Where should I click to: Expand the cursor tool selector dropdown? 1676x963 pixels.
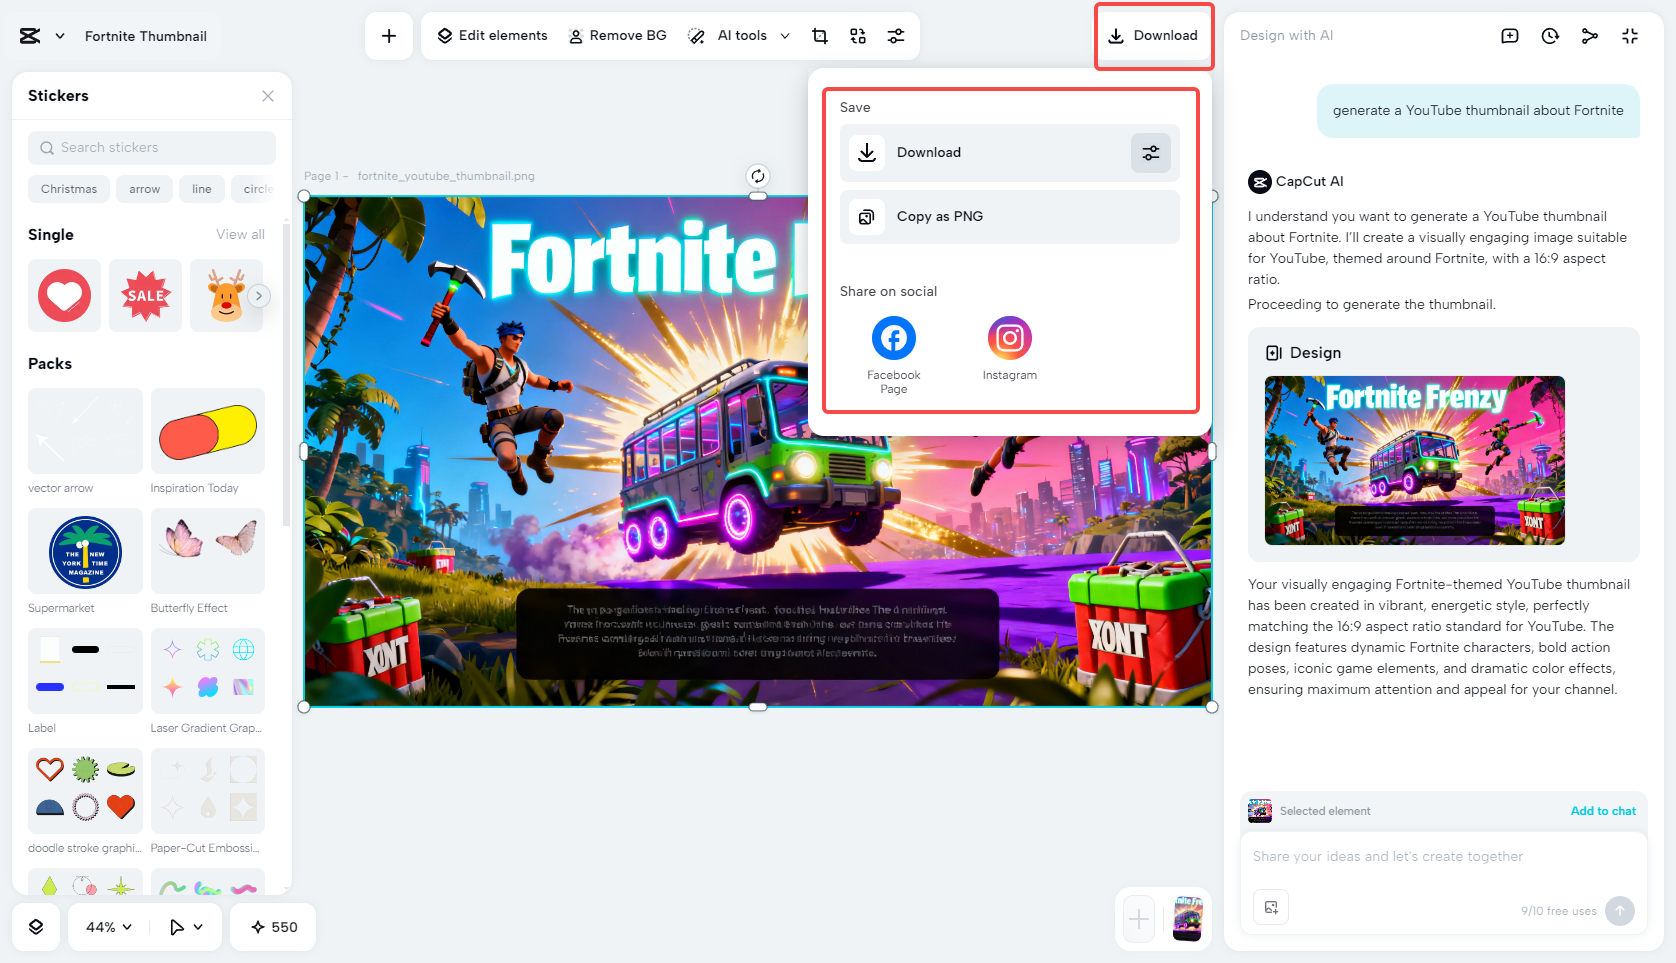click(x=184, y=927)
